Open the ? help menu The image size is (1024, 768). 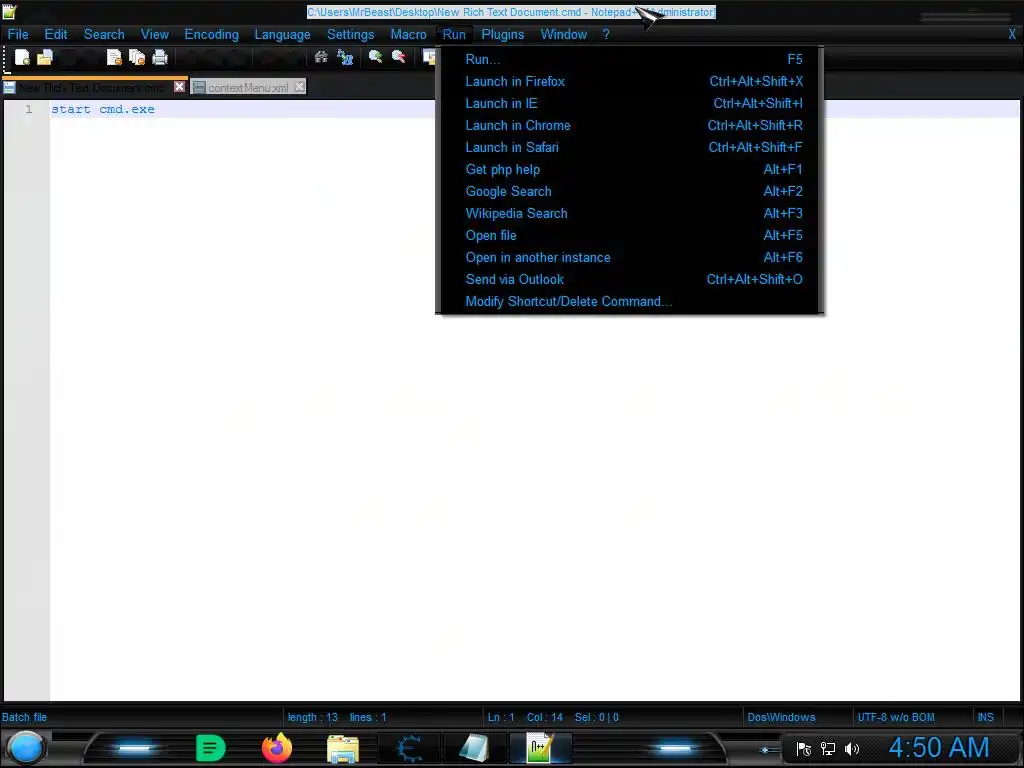(606, 35)
